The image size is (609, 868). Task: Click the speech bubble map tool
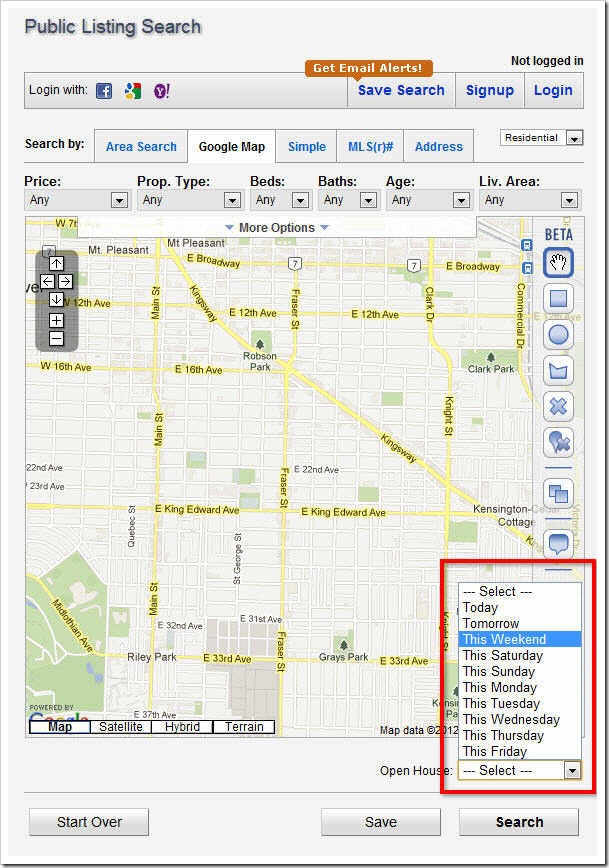click(558, 543)
